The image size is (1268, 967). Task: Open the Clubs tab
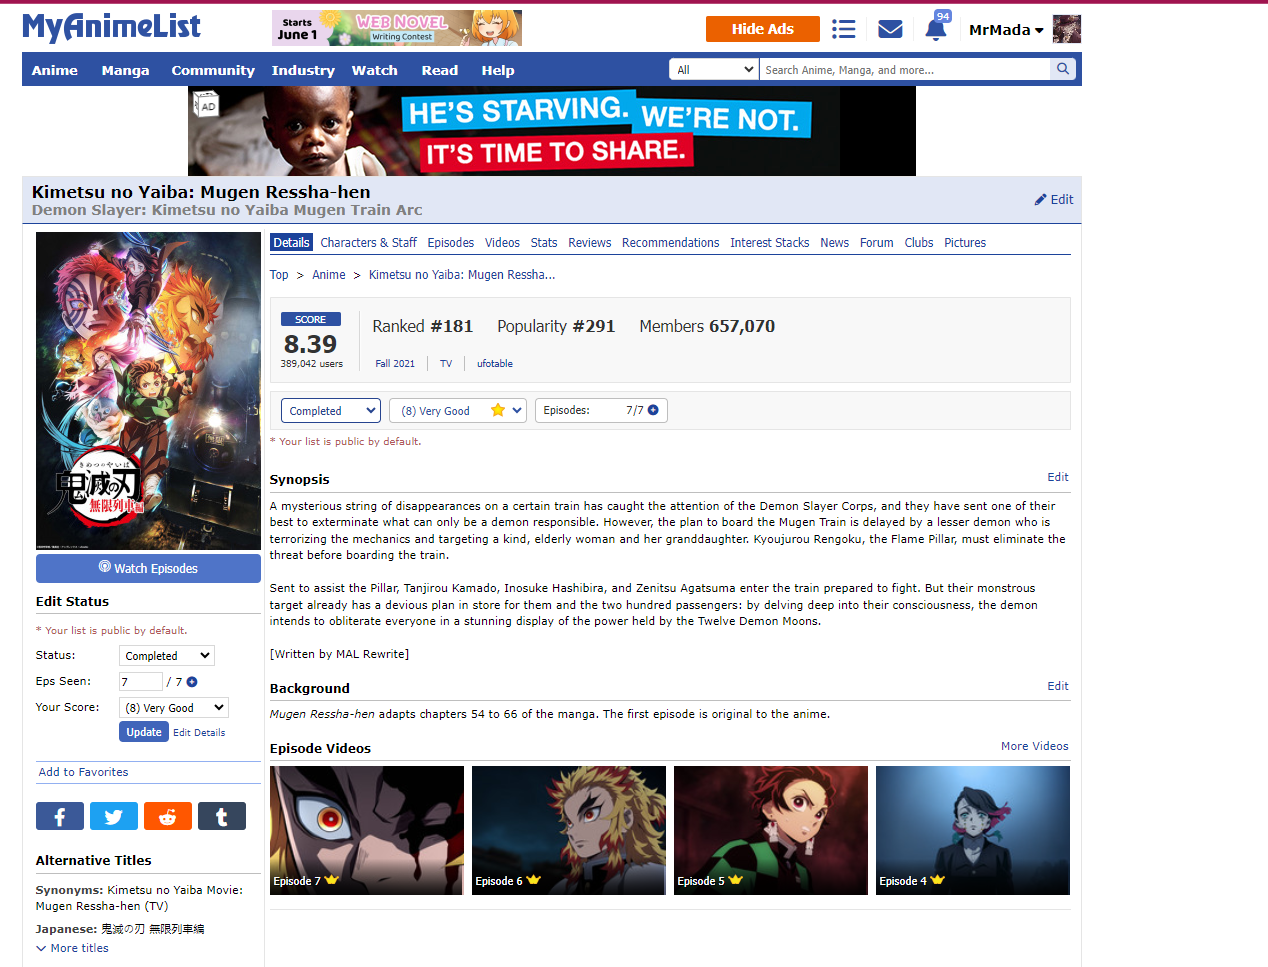pos(919,243)
